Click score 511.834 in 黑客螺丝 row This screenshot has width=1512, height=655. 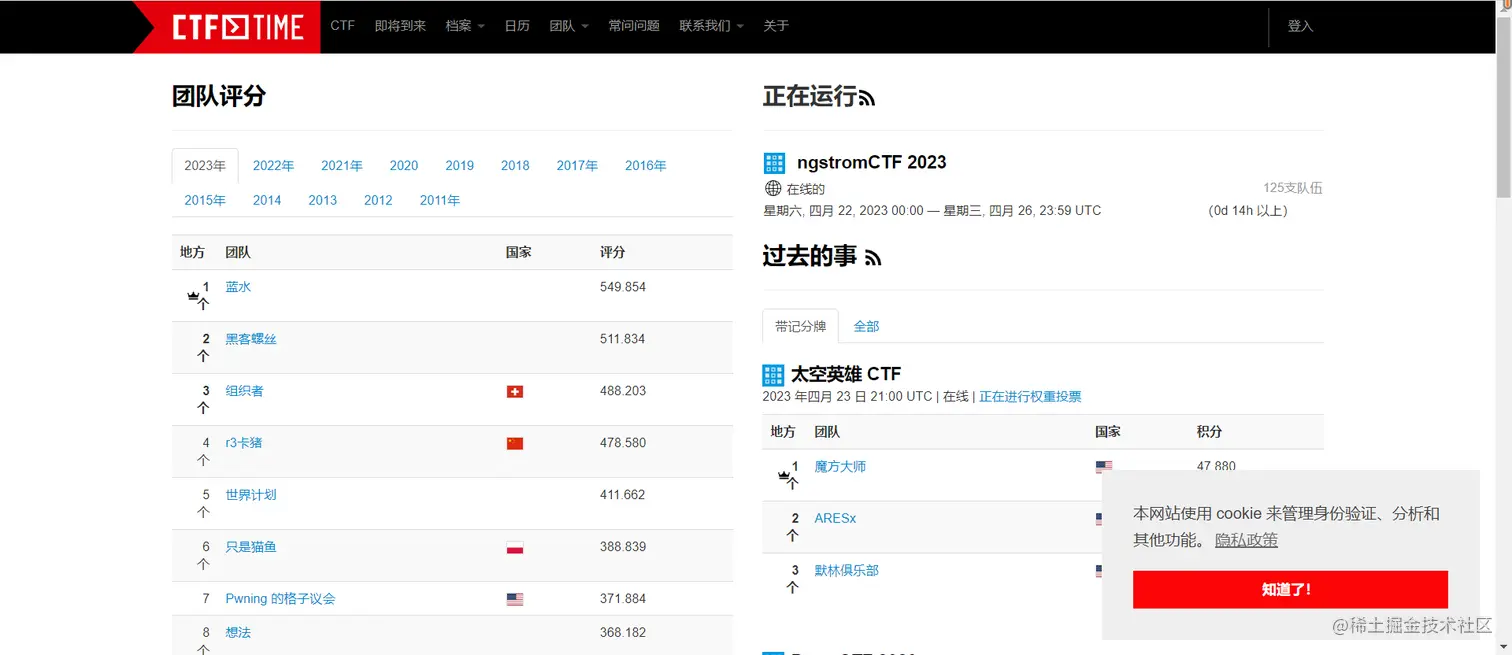click(623, 339)
